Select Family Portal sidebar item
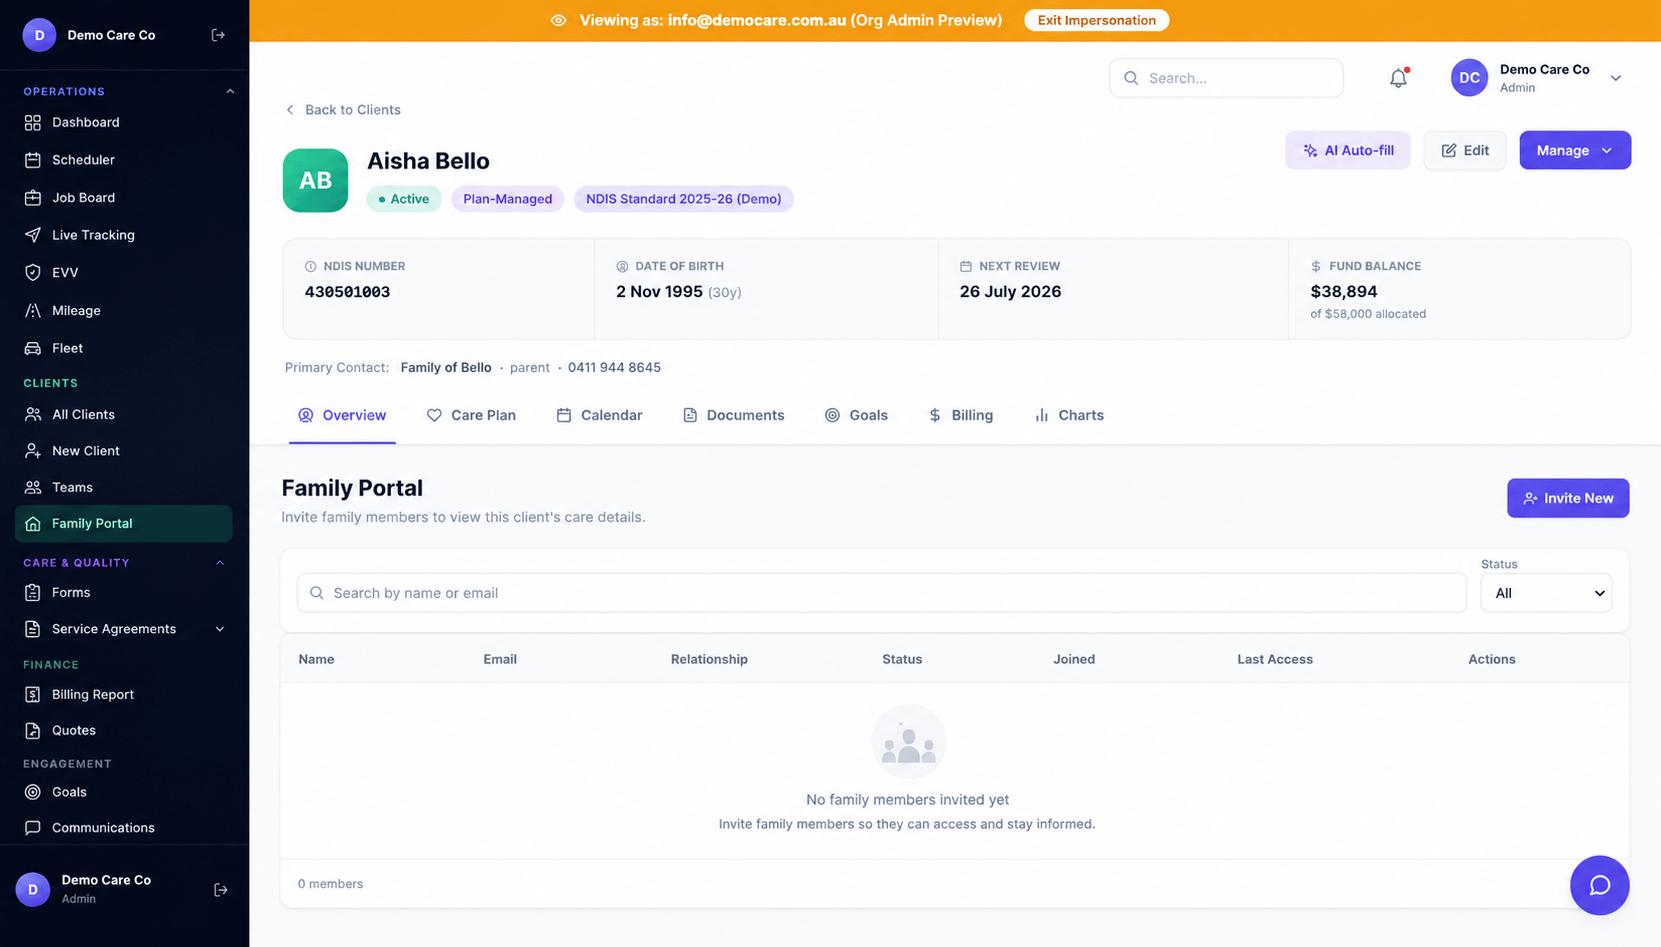1661x947 pixels. (124, 523)
